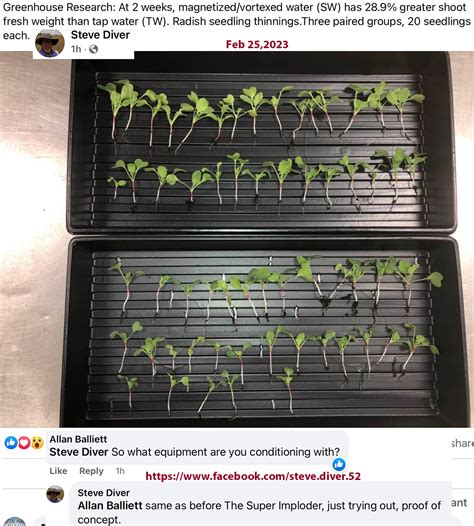Image resolution: width=474 pixels, height=526 pixels.
Task: Click the partially visible share text
Action: click(x=463, y=443)
